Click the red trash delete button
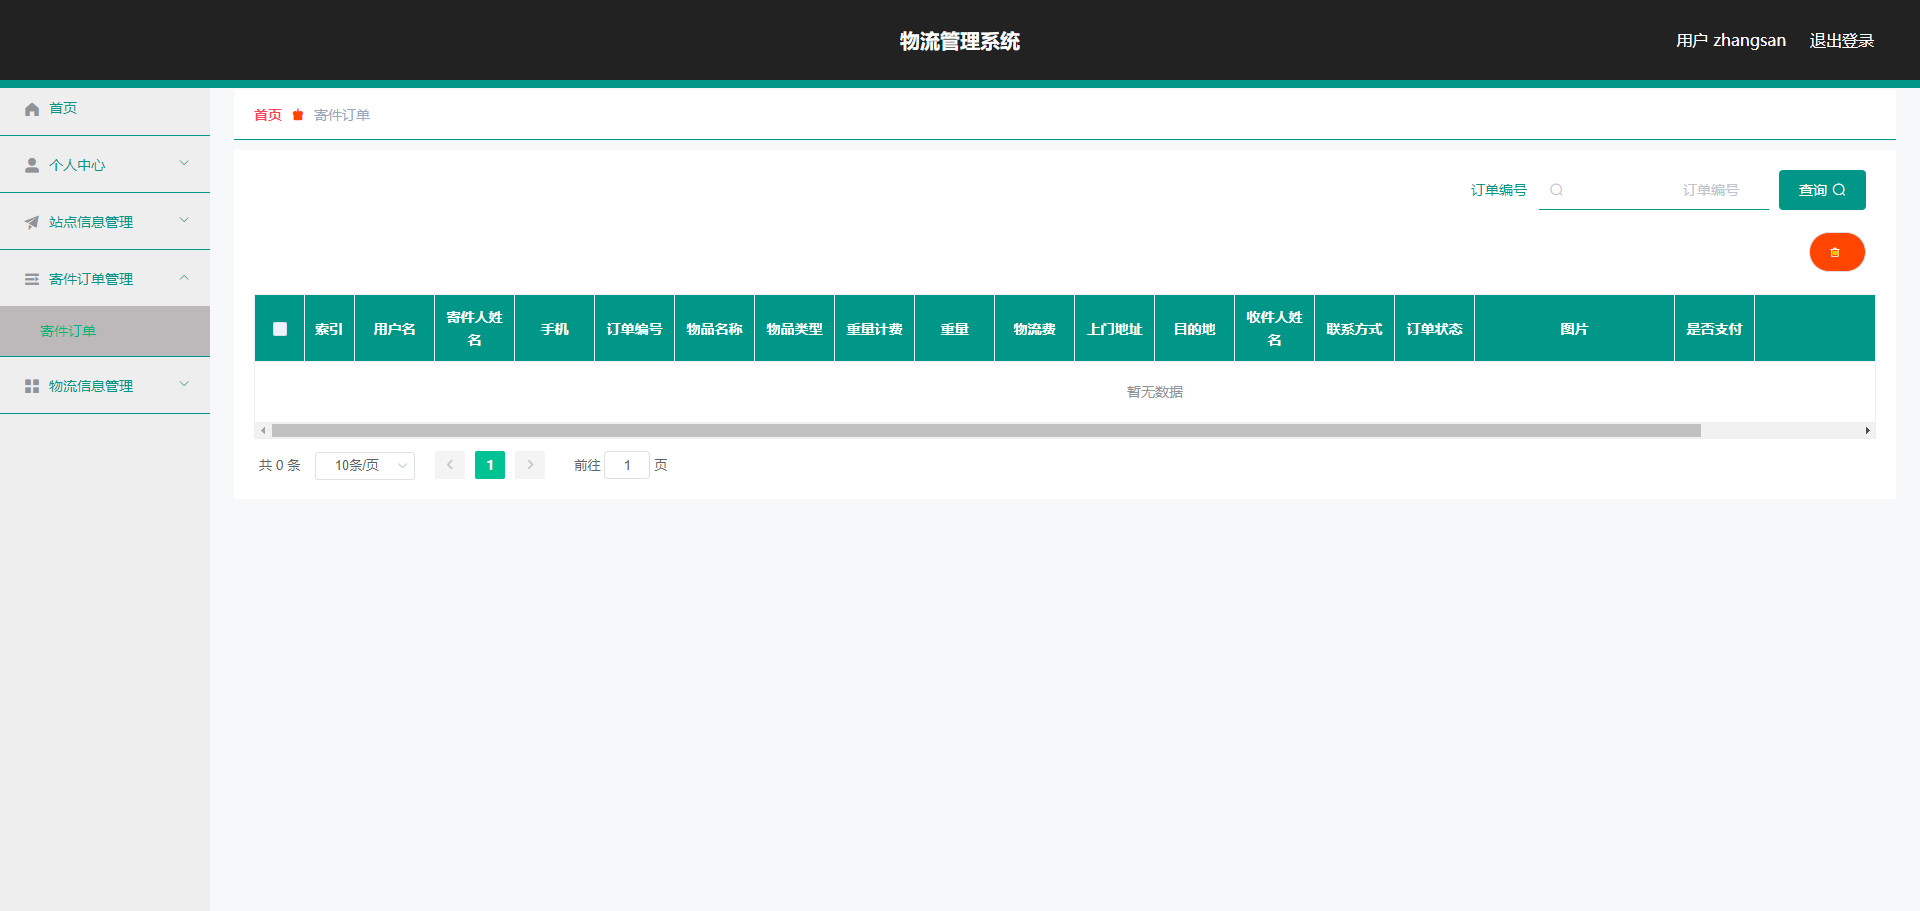 click(1837, 252)
